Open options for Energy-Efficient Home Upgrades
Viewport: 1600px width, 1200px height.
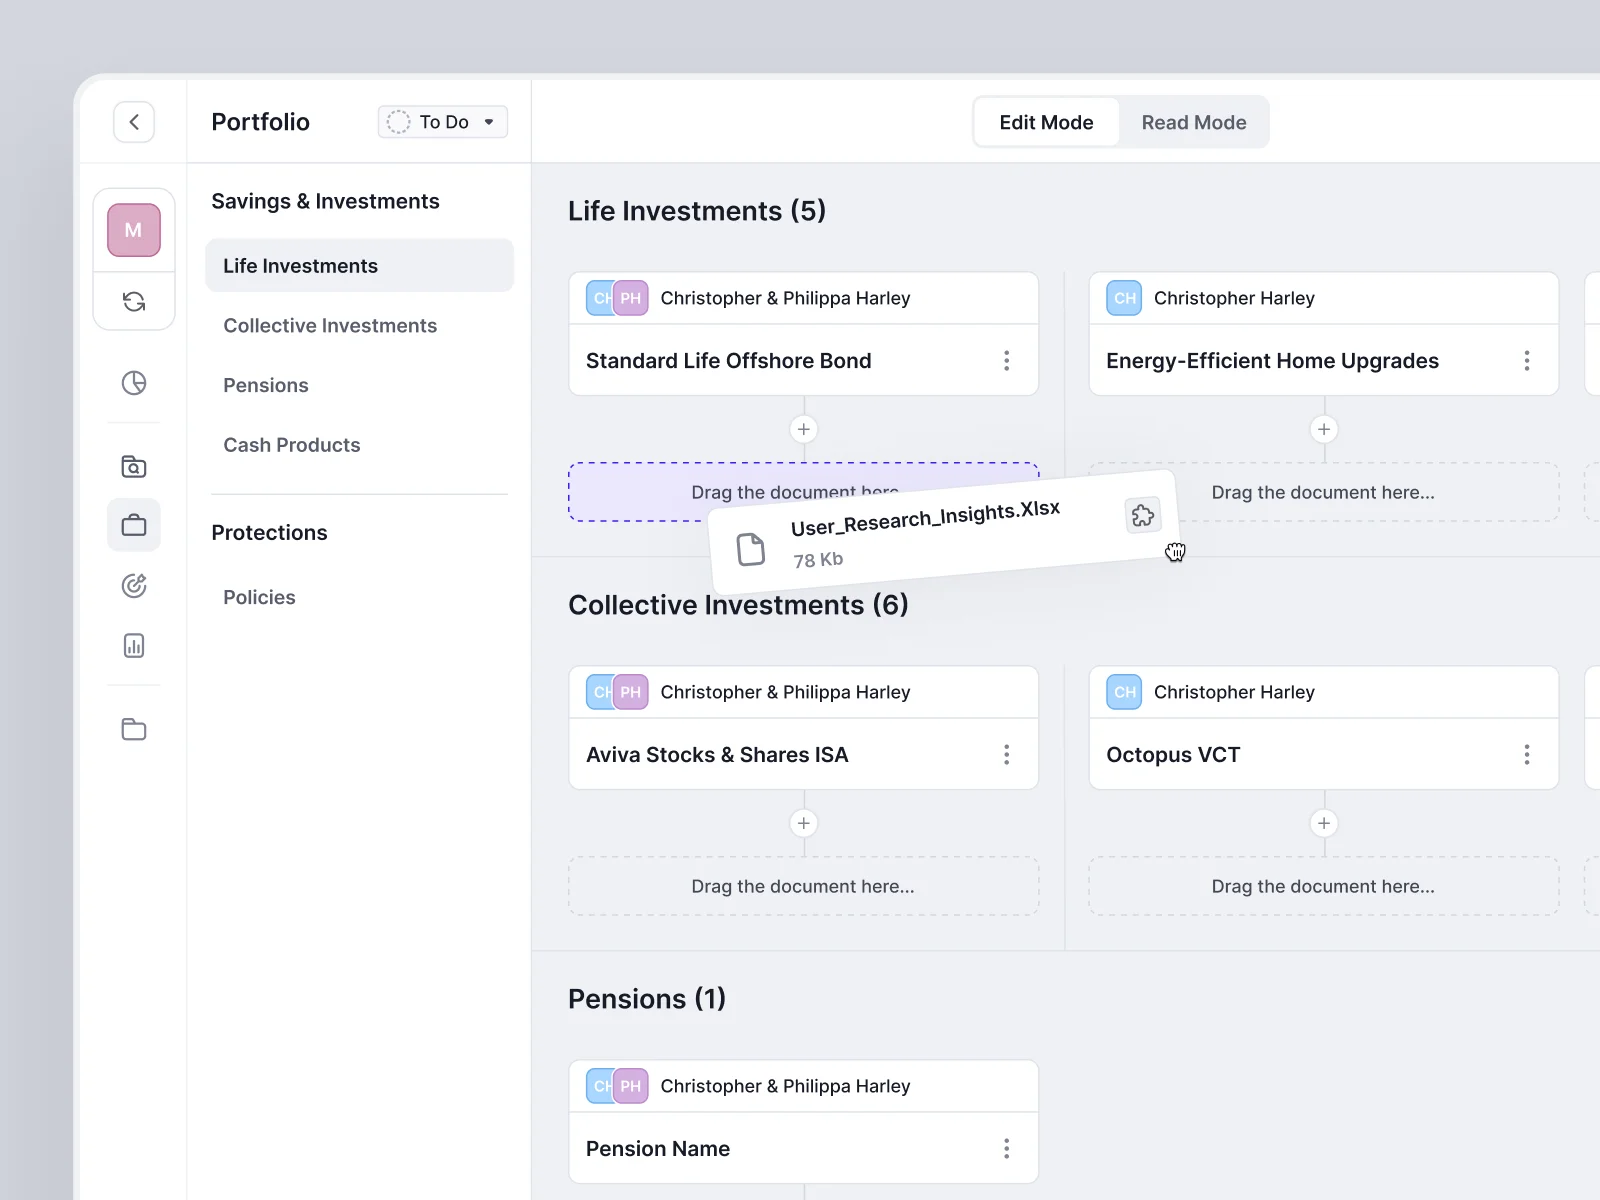1527,361
